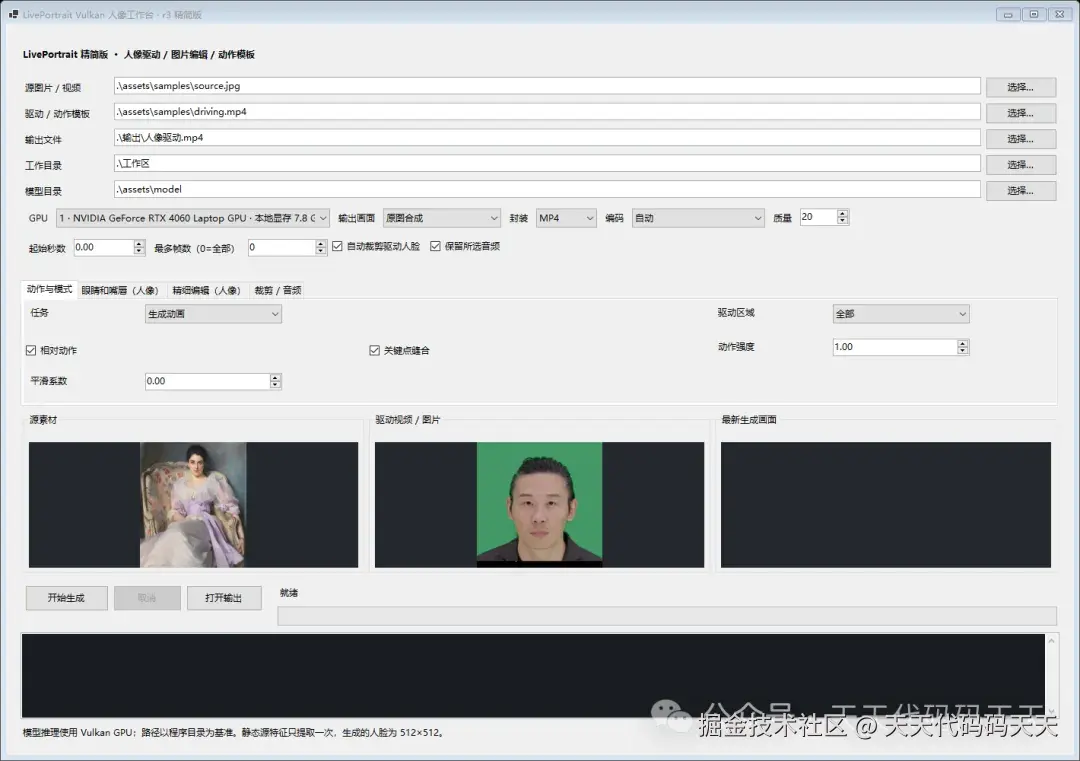Focus the driving.mp4 path input field
Viewport: 1080px width, 761px height.
click(x=547, y=112)
